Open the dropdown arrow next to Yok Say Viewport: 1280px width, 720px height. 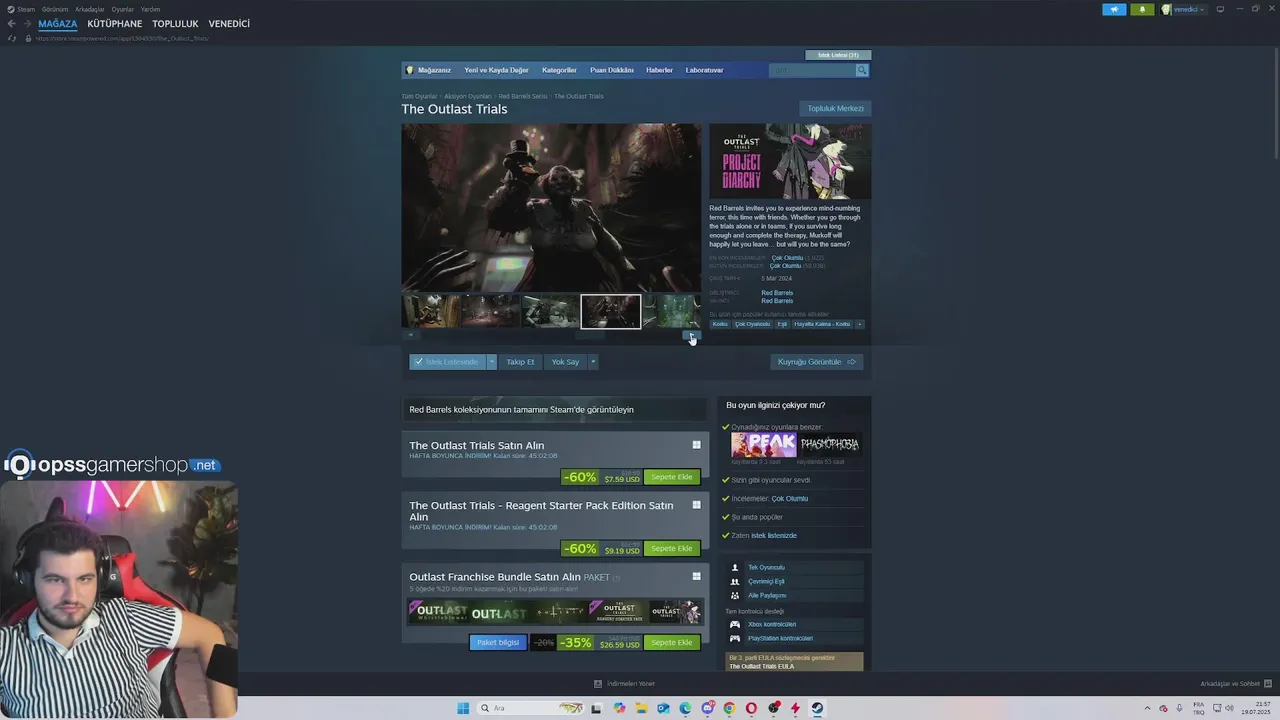(x=592, y=362)
